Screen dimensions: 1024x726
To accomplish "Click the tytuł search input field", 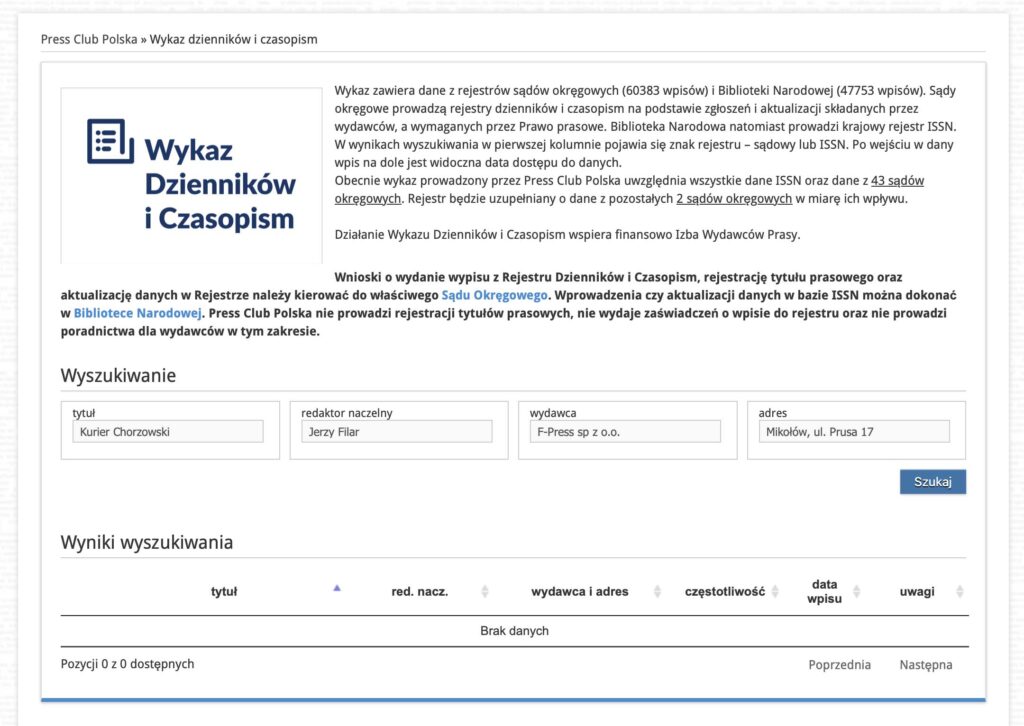I will [168, 432].
